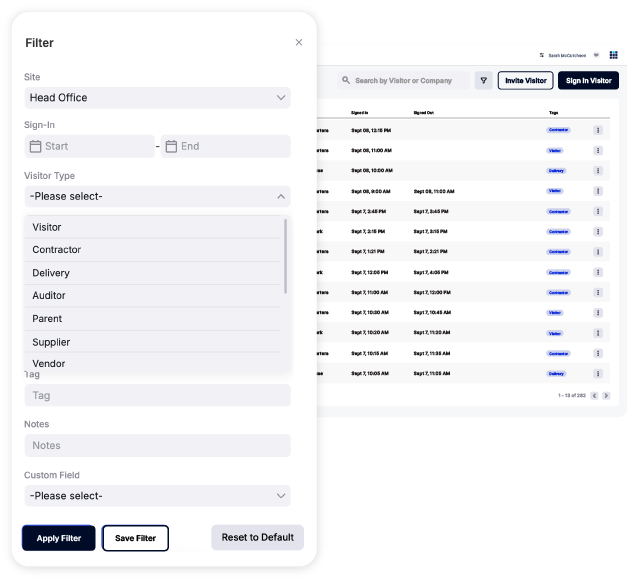Close the Filter panel with X
Viewport: 628px width, 581px height.
pos(299,43)
